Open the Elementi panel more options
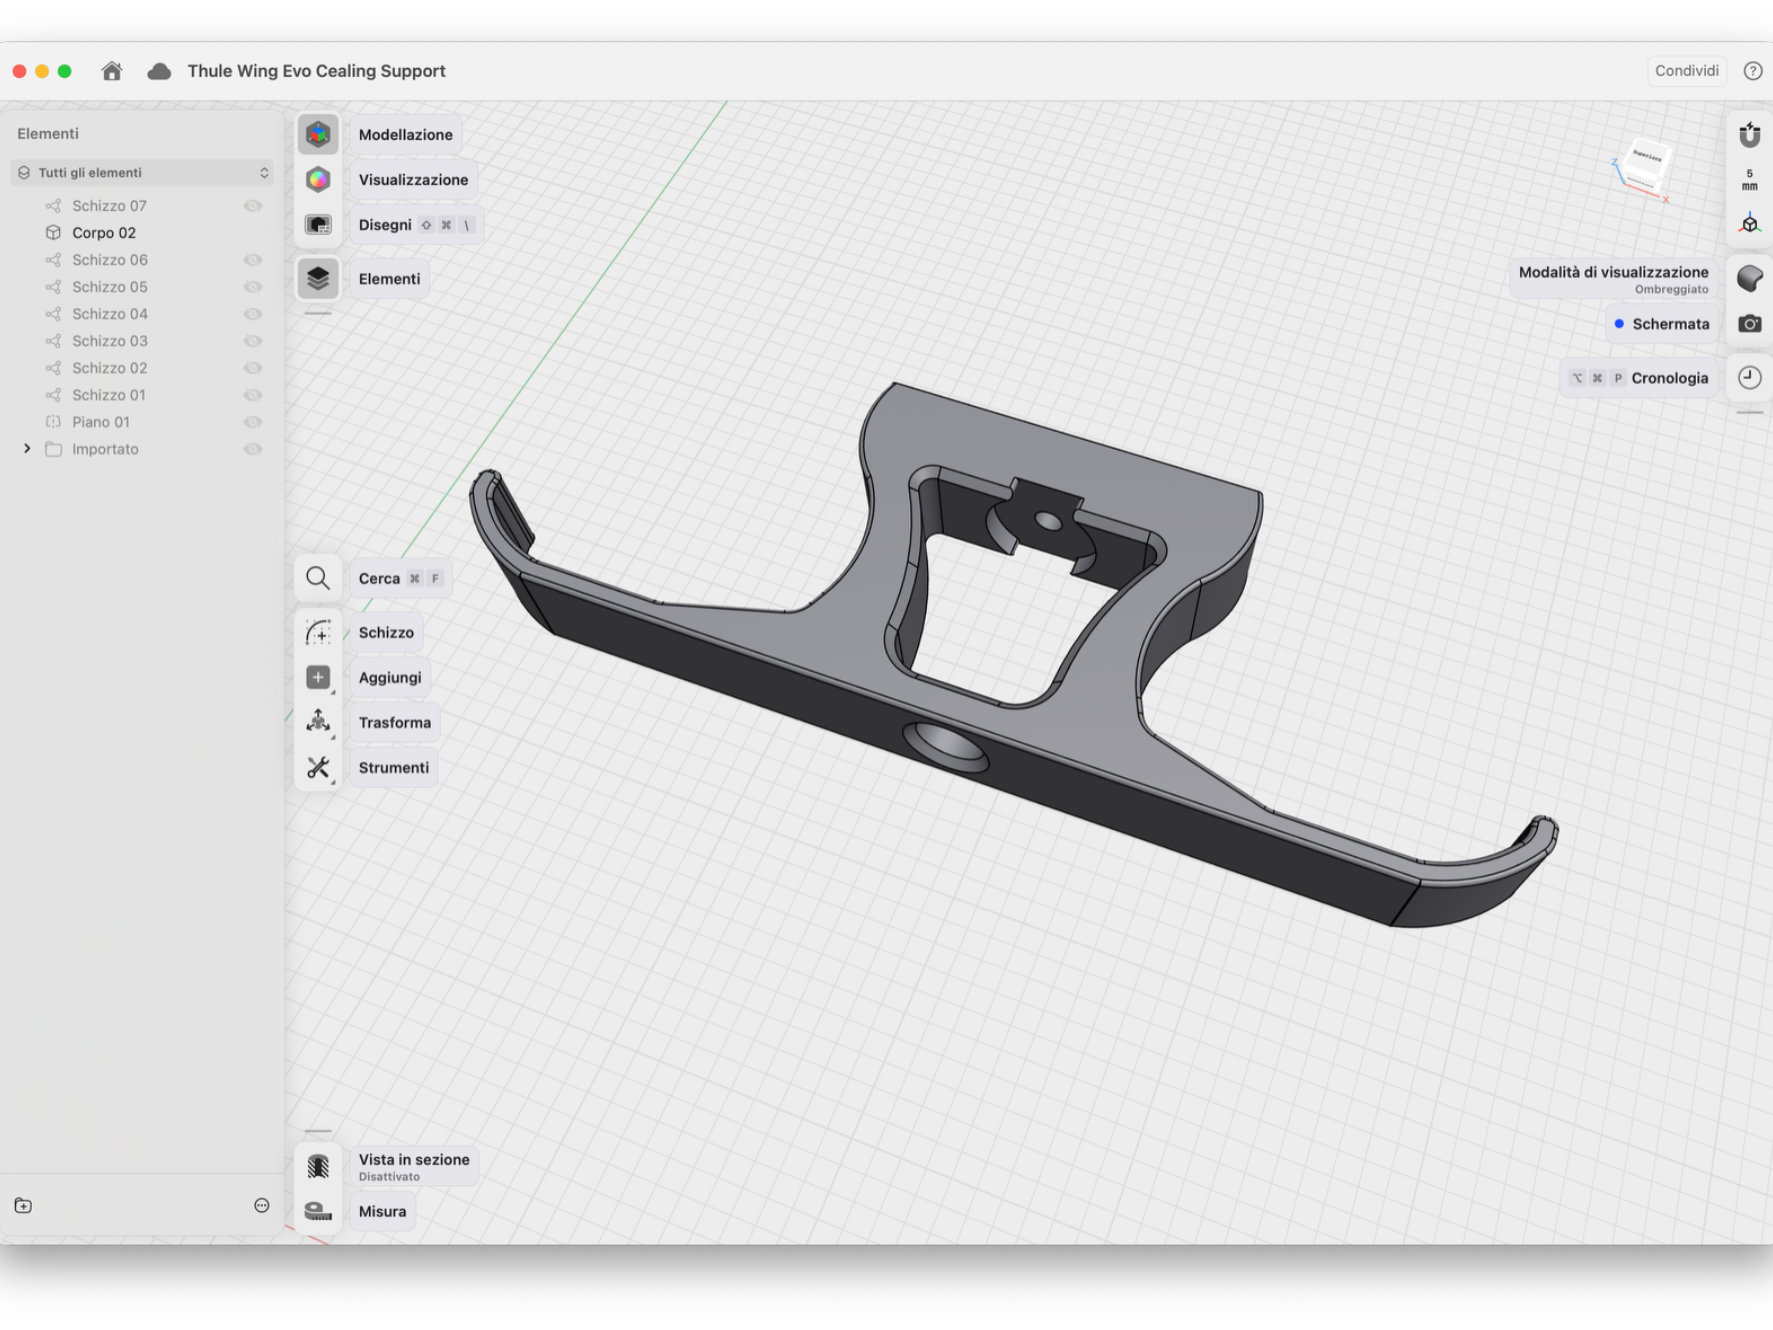1773x1330 pixels. point(262,1205)
